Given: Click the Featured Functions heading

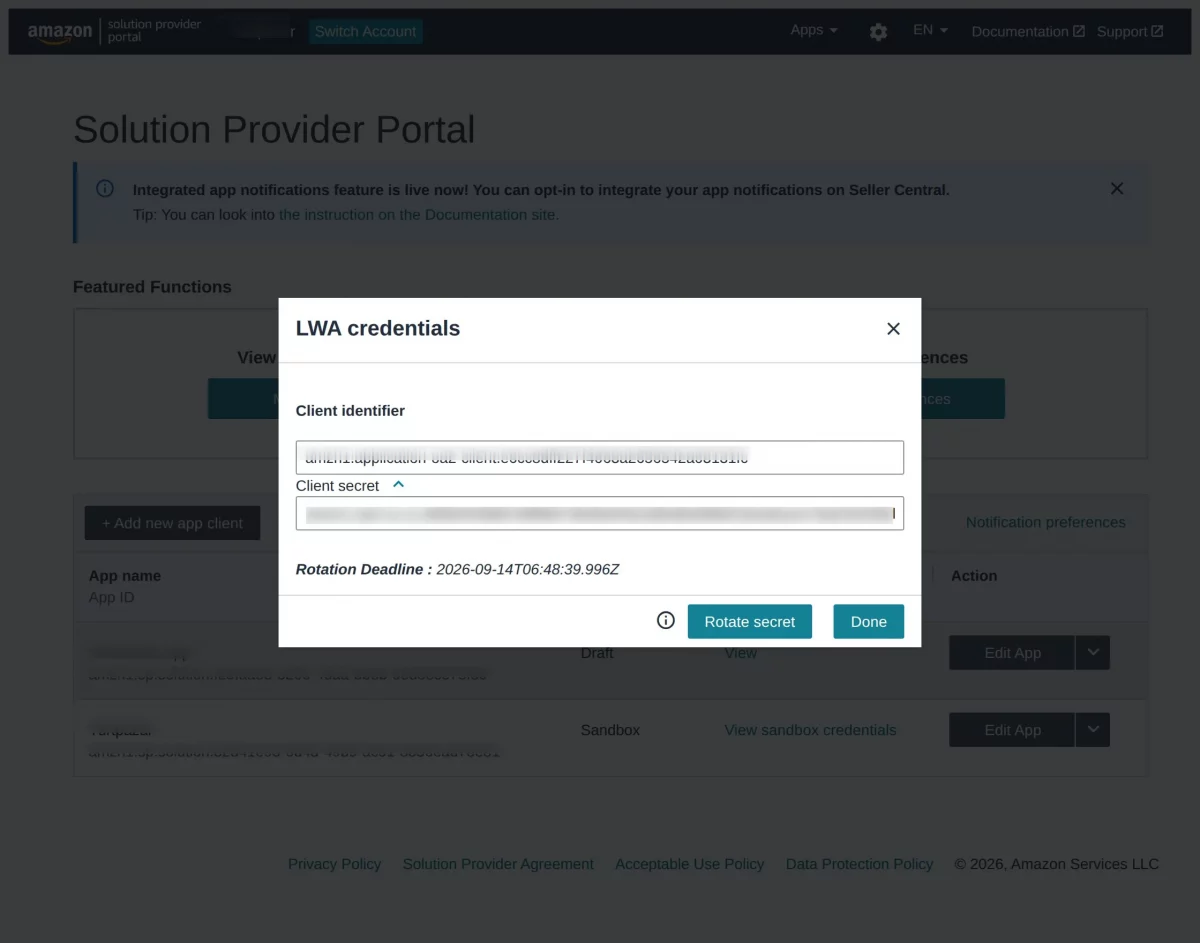Looking at the screenshot, I should 152,287.
